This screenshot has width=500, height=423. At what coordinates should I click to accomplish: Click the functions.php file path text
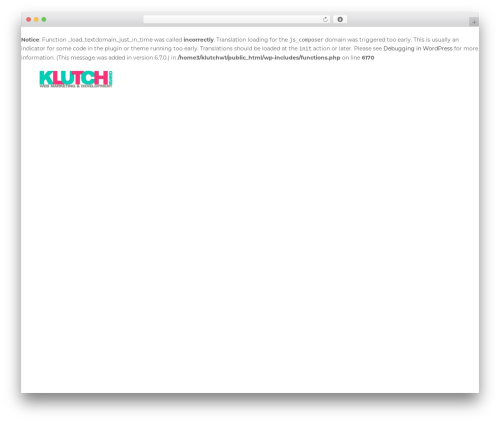pyautogui.click(x=259, y=58)
